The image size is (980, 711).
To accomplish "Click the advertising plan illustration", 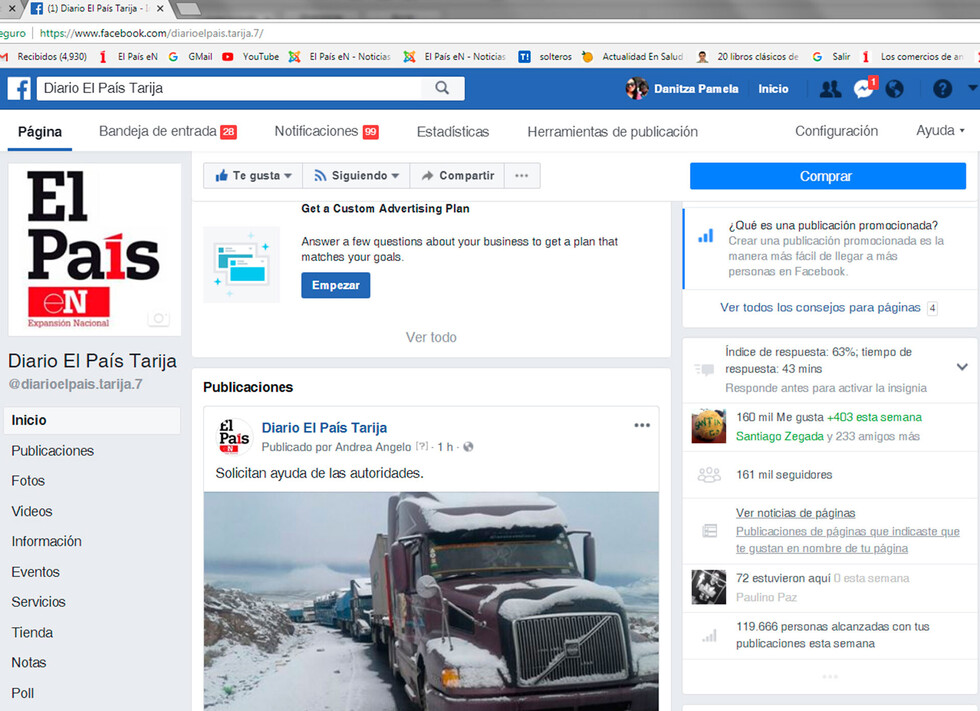I will point(241,264).
